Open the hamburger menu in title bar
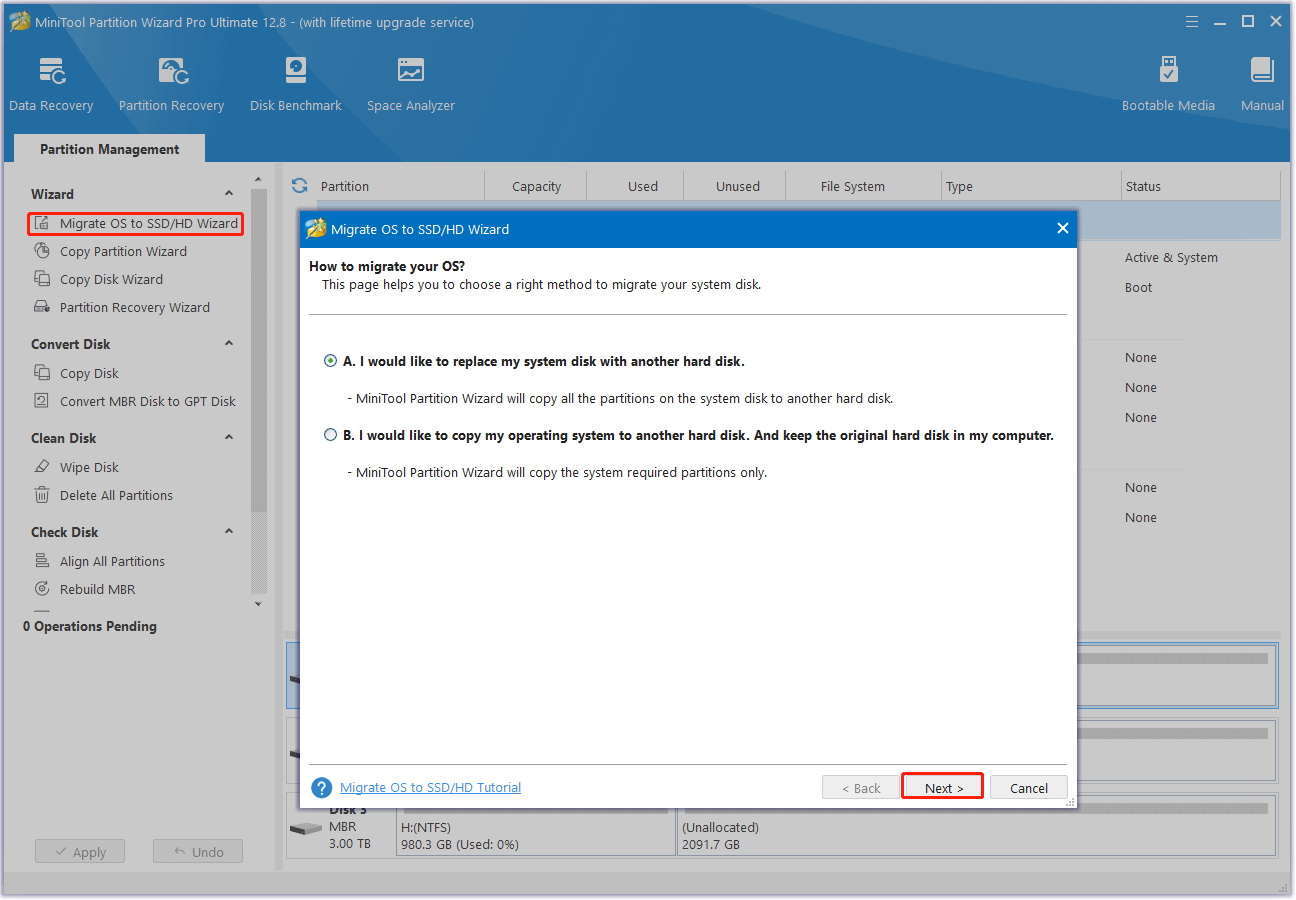 tap(1191, 21)
